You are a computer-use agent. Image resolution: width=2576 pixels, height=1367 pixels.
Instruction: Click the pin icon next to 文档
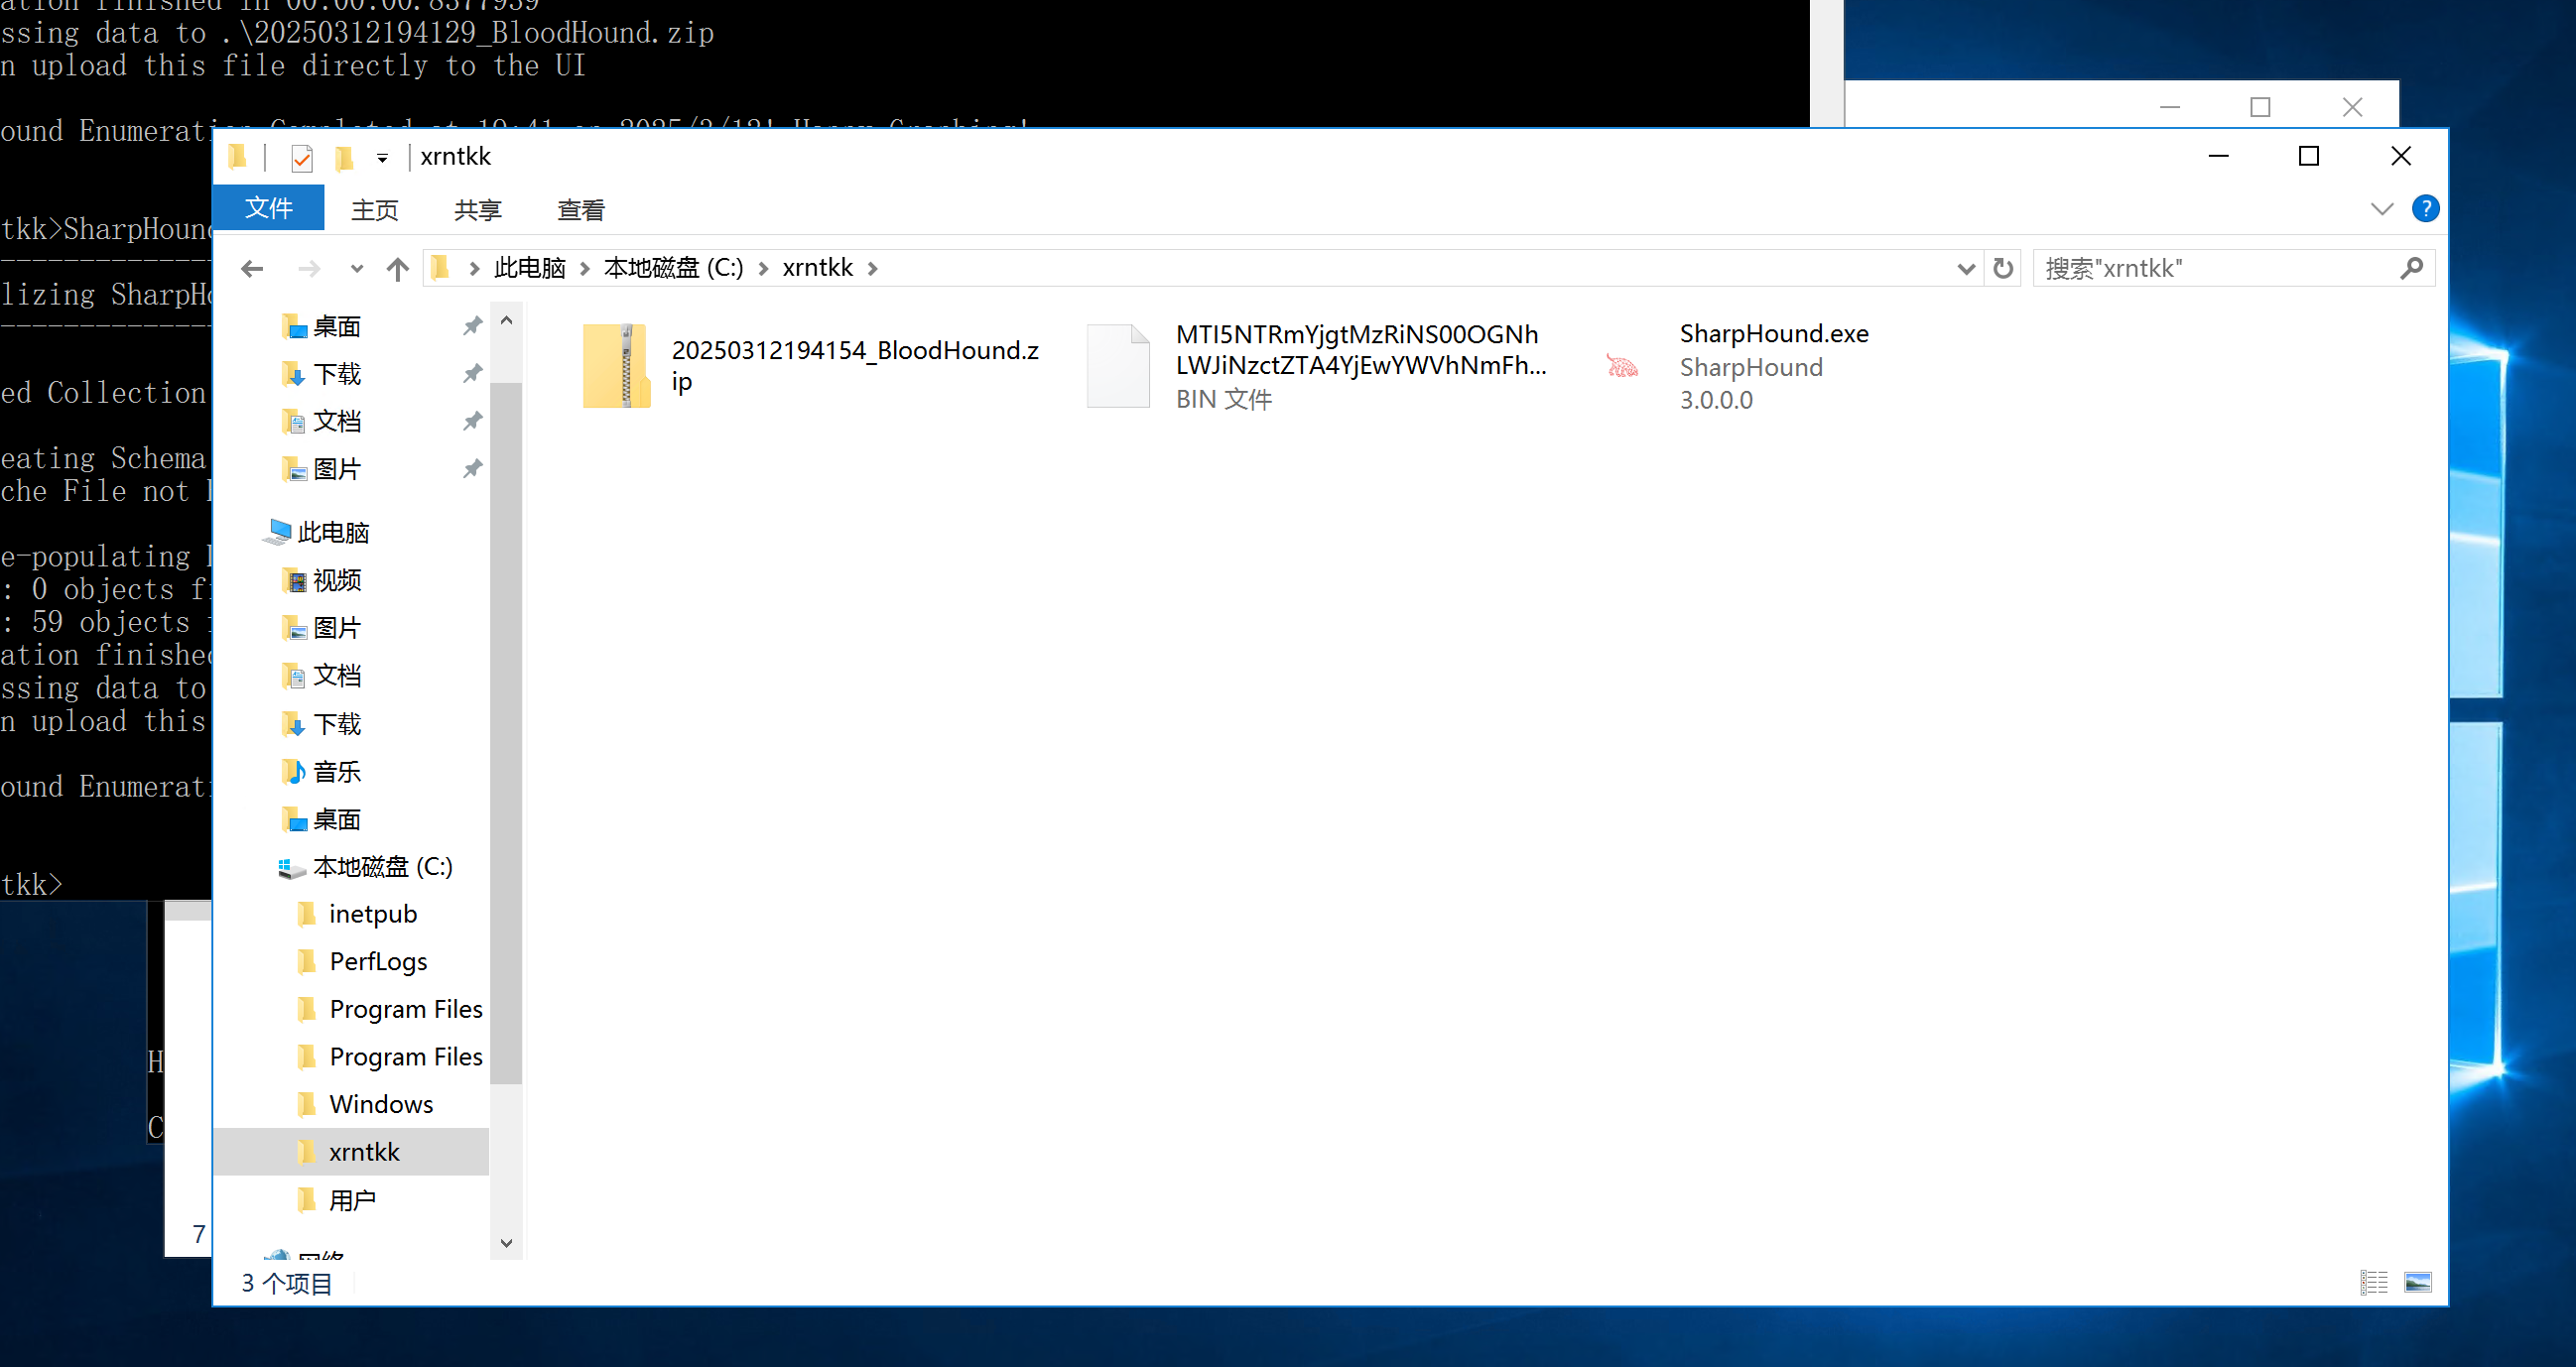pyautogui.click(x=473, y=421)
